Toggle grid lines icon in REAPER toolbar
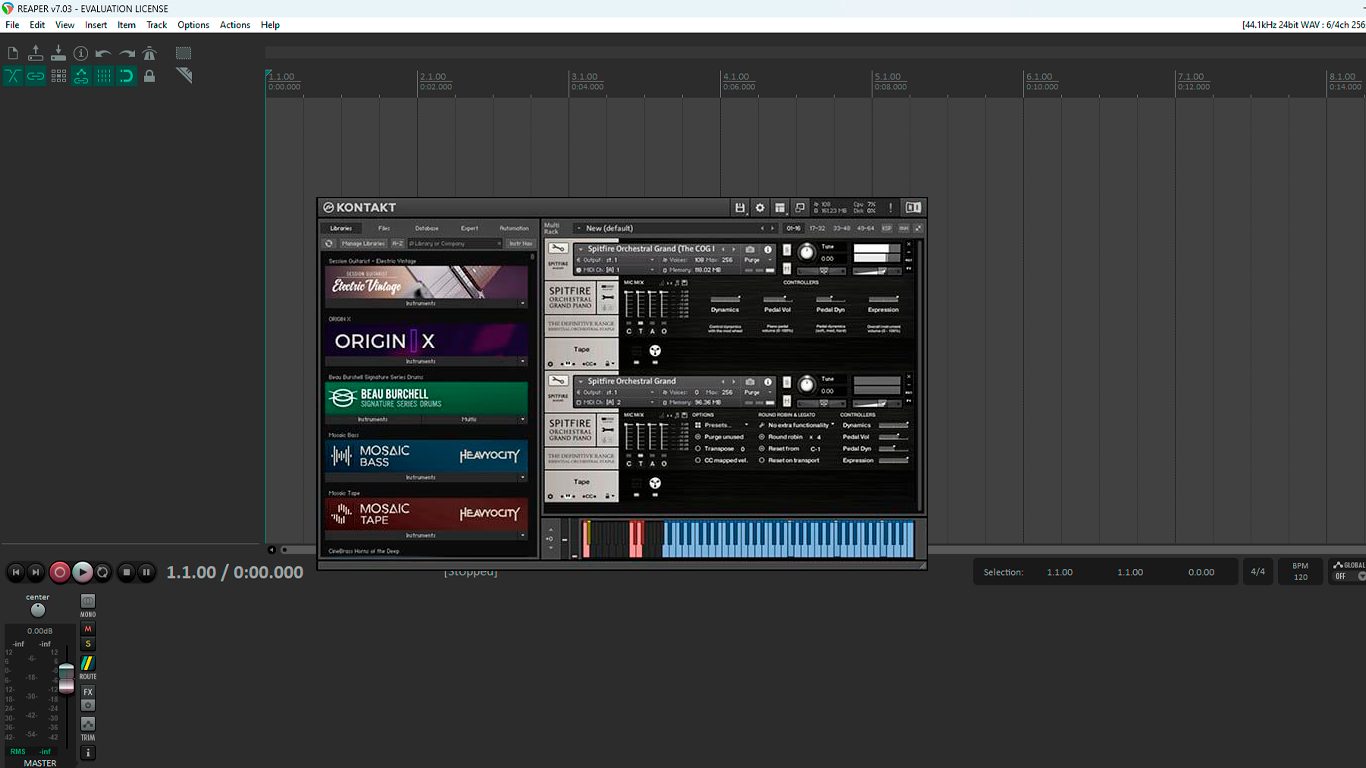 pos(103,76)
